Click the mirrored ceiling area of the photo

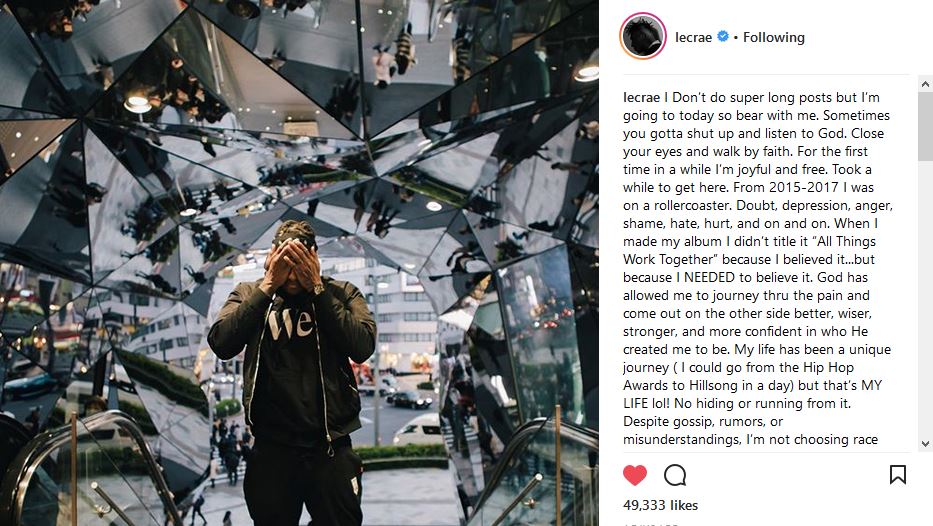298,107
